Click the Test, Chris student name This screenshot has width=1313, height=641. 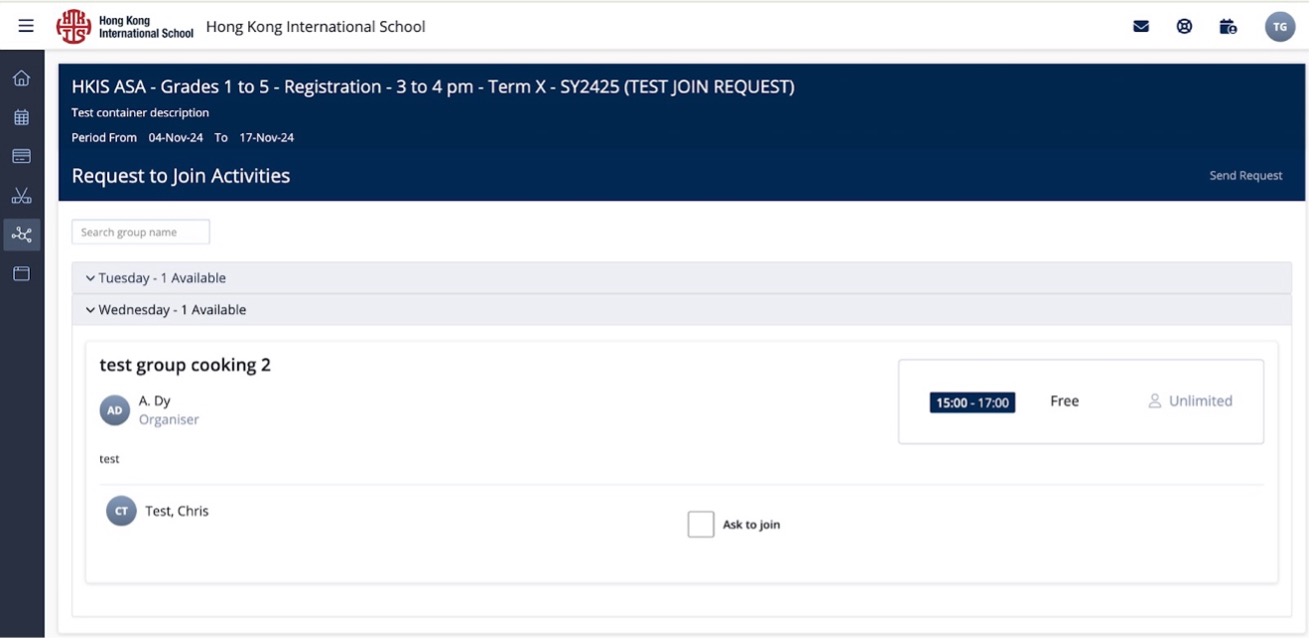177,511
